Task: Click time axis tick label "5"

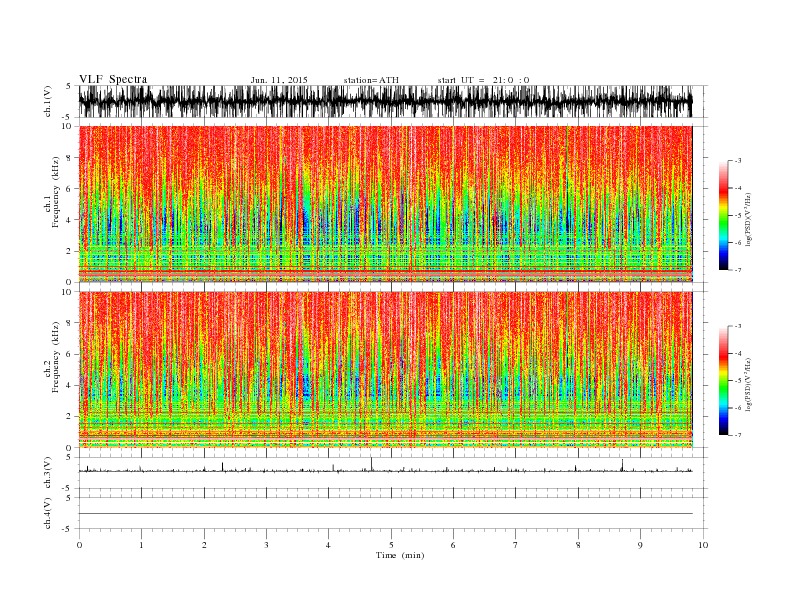Action: pyautogui.click(x=391, y=545)
